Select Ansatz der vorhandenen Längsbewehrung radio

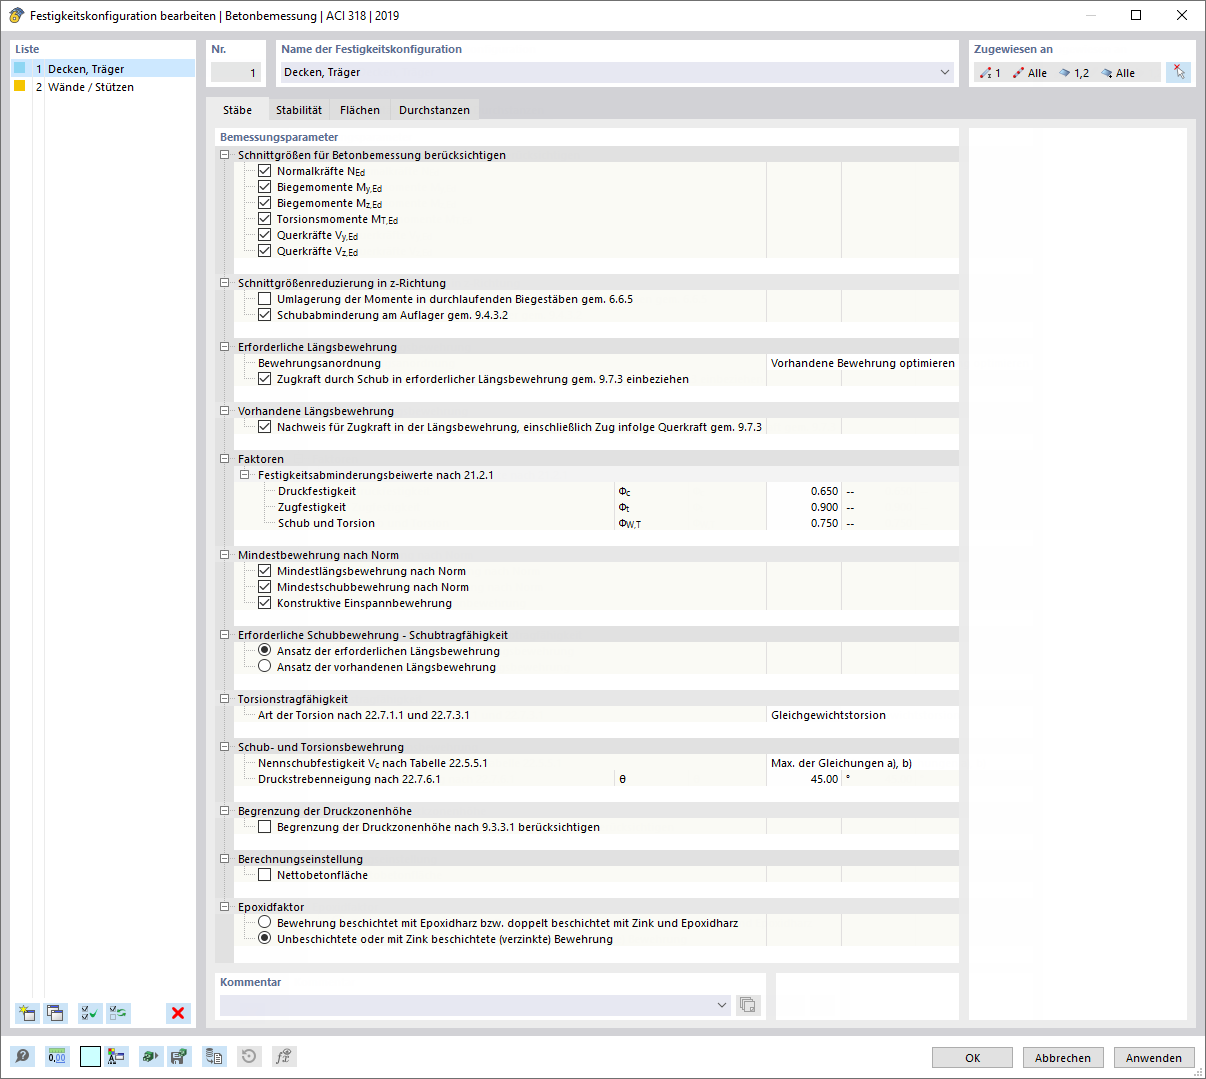(264, 666)
